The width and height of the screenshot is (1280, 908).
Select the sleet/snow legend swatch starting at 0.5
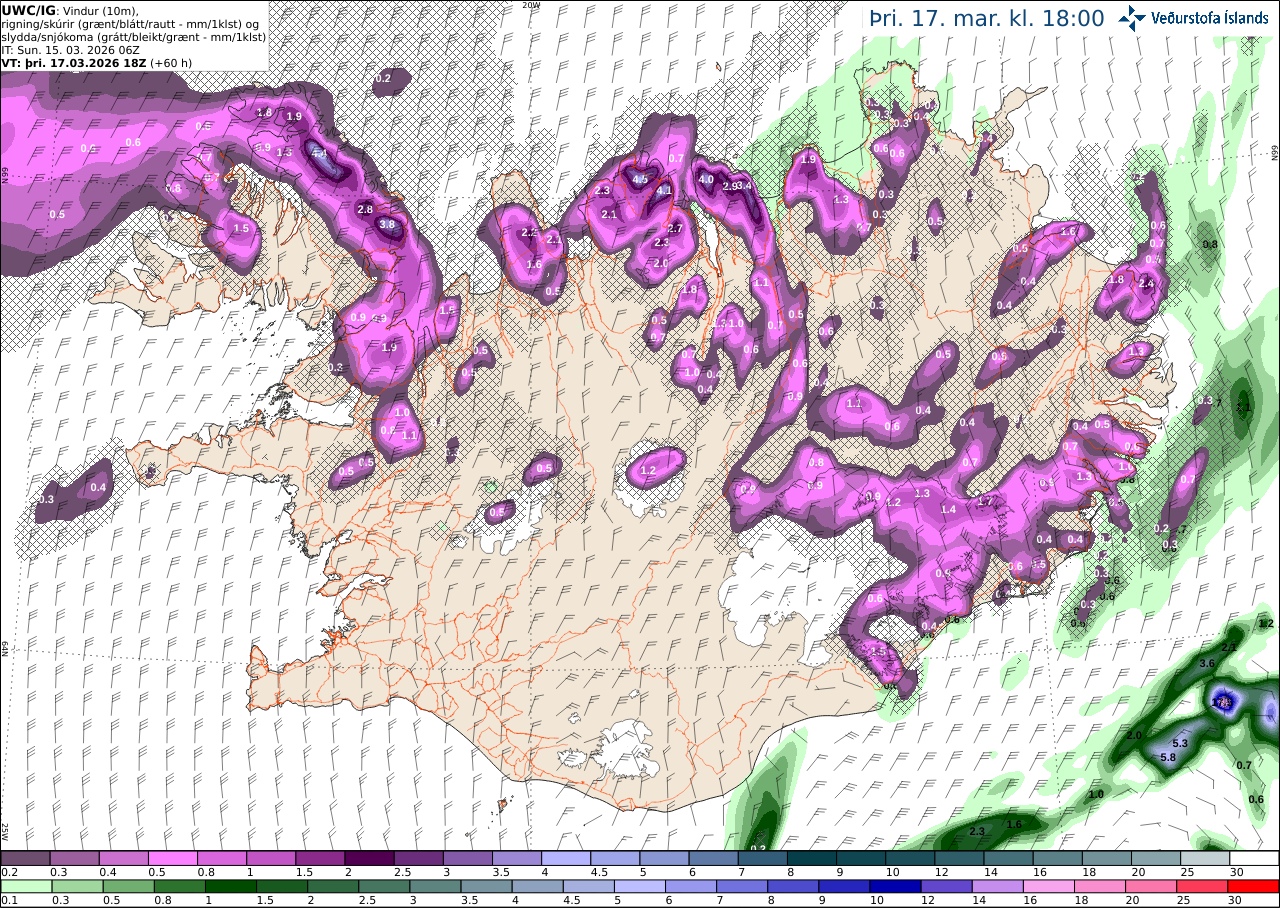(x=173, y=858)
